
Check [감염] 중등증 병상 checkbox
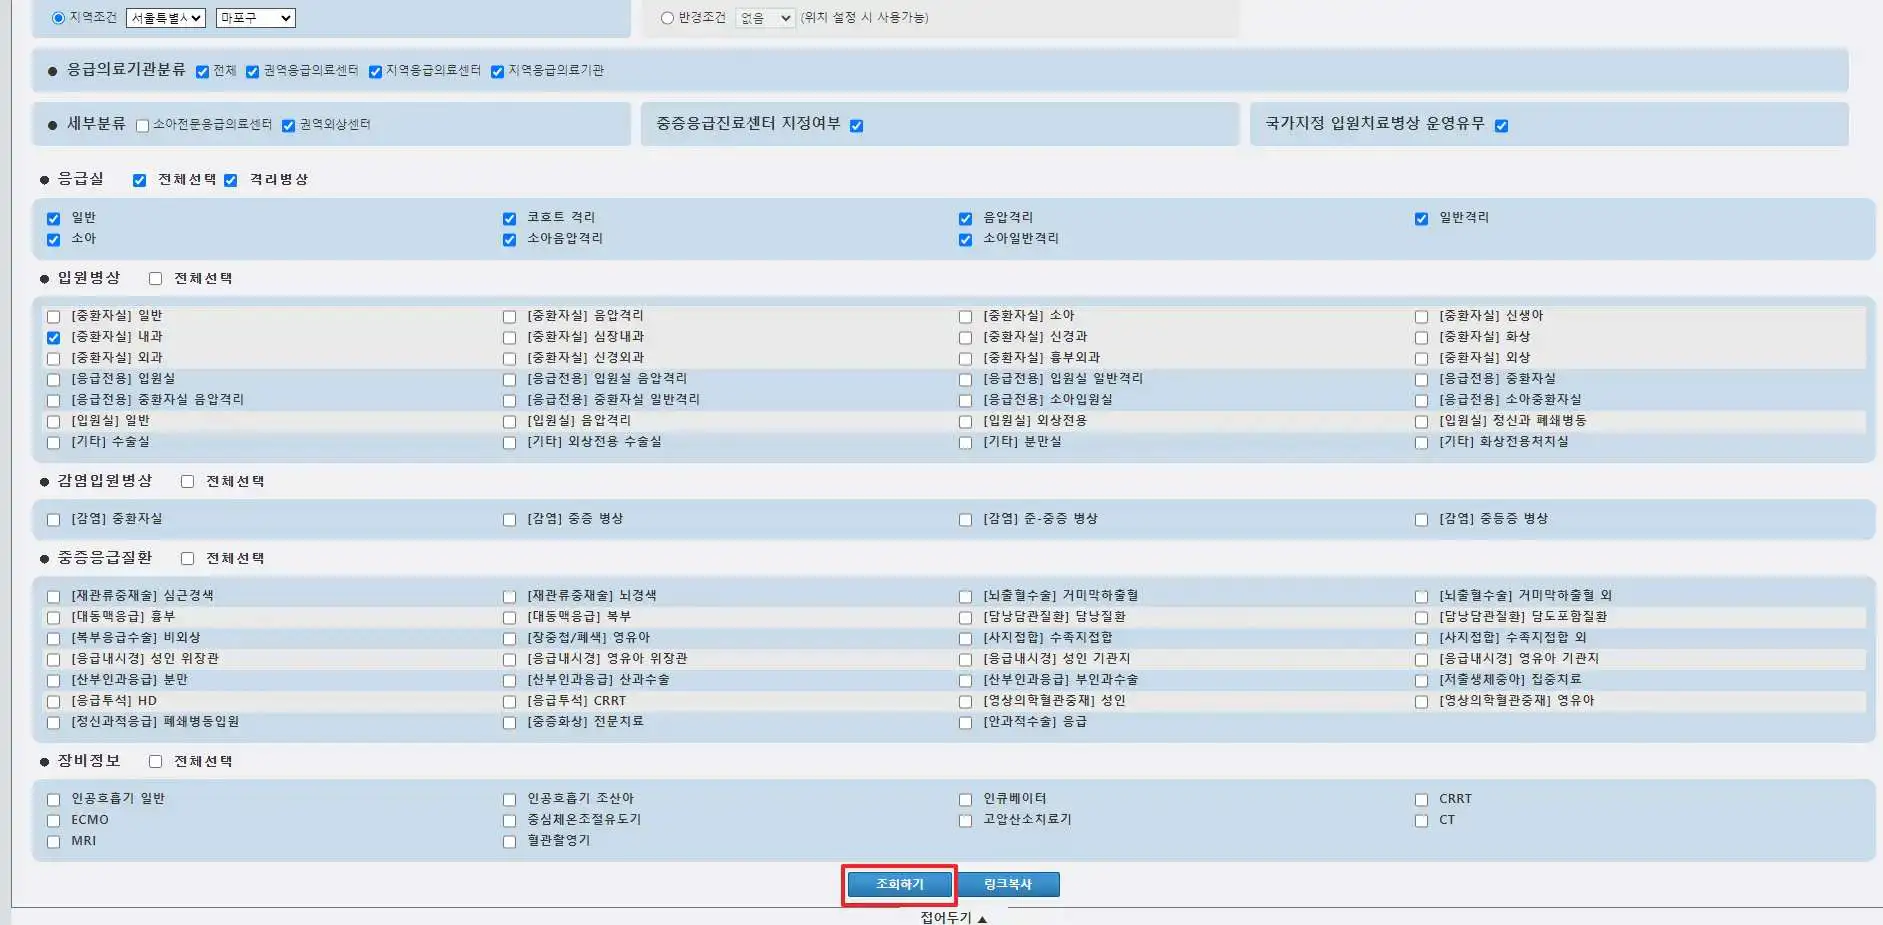(x=1421, y=519)
